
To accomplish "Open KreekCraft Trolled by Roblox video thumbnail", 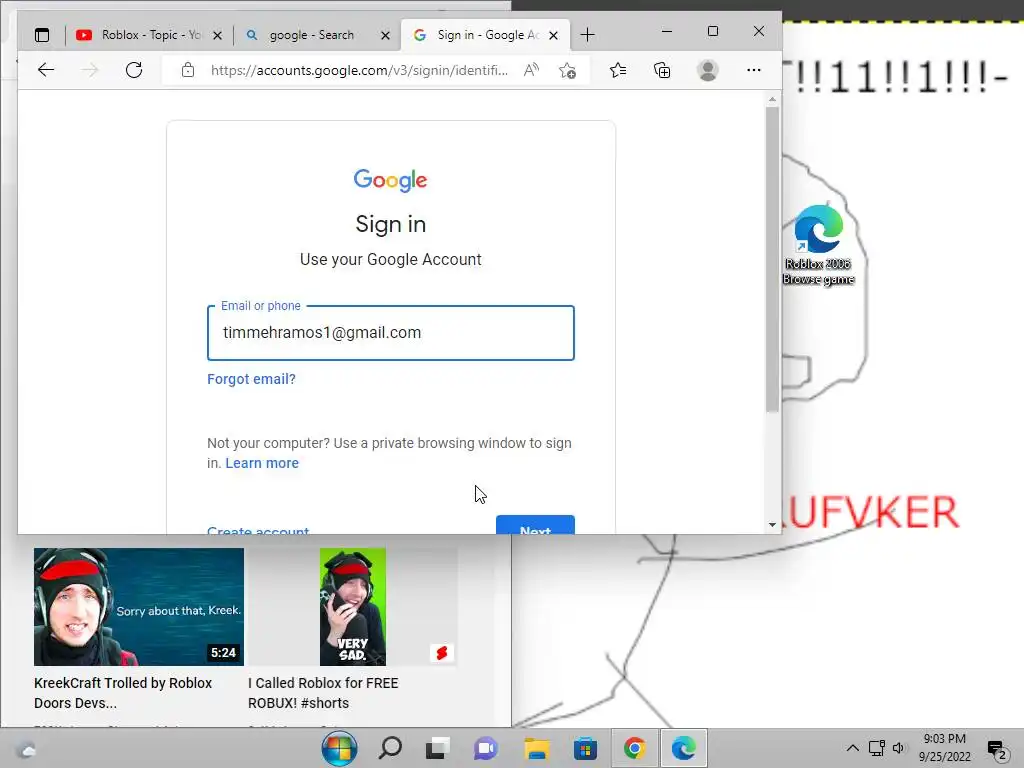I will point(138,607).
